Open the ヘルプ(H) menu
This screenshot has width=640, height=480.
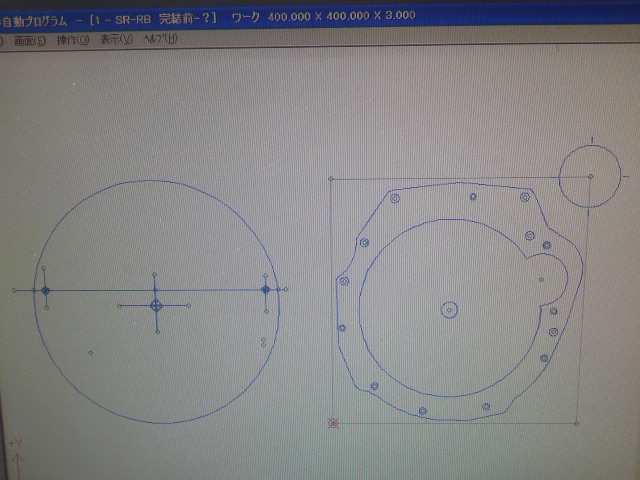[160, 39]
